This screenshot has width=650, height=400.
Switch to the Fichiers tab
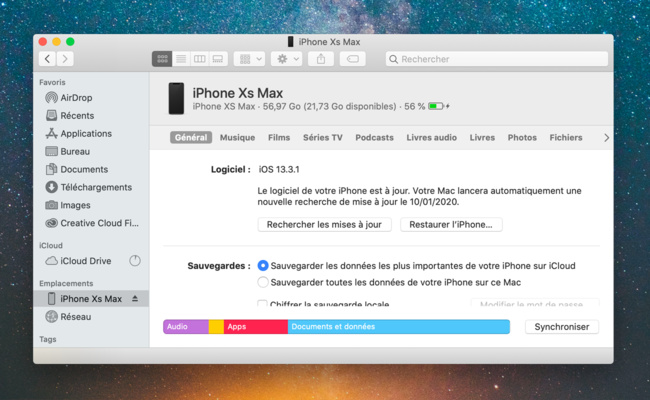tap(566, 138)
